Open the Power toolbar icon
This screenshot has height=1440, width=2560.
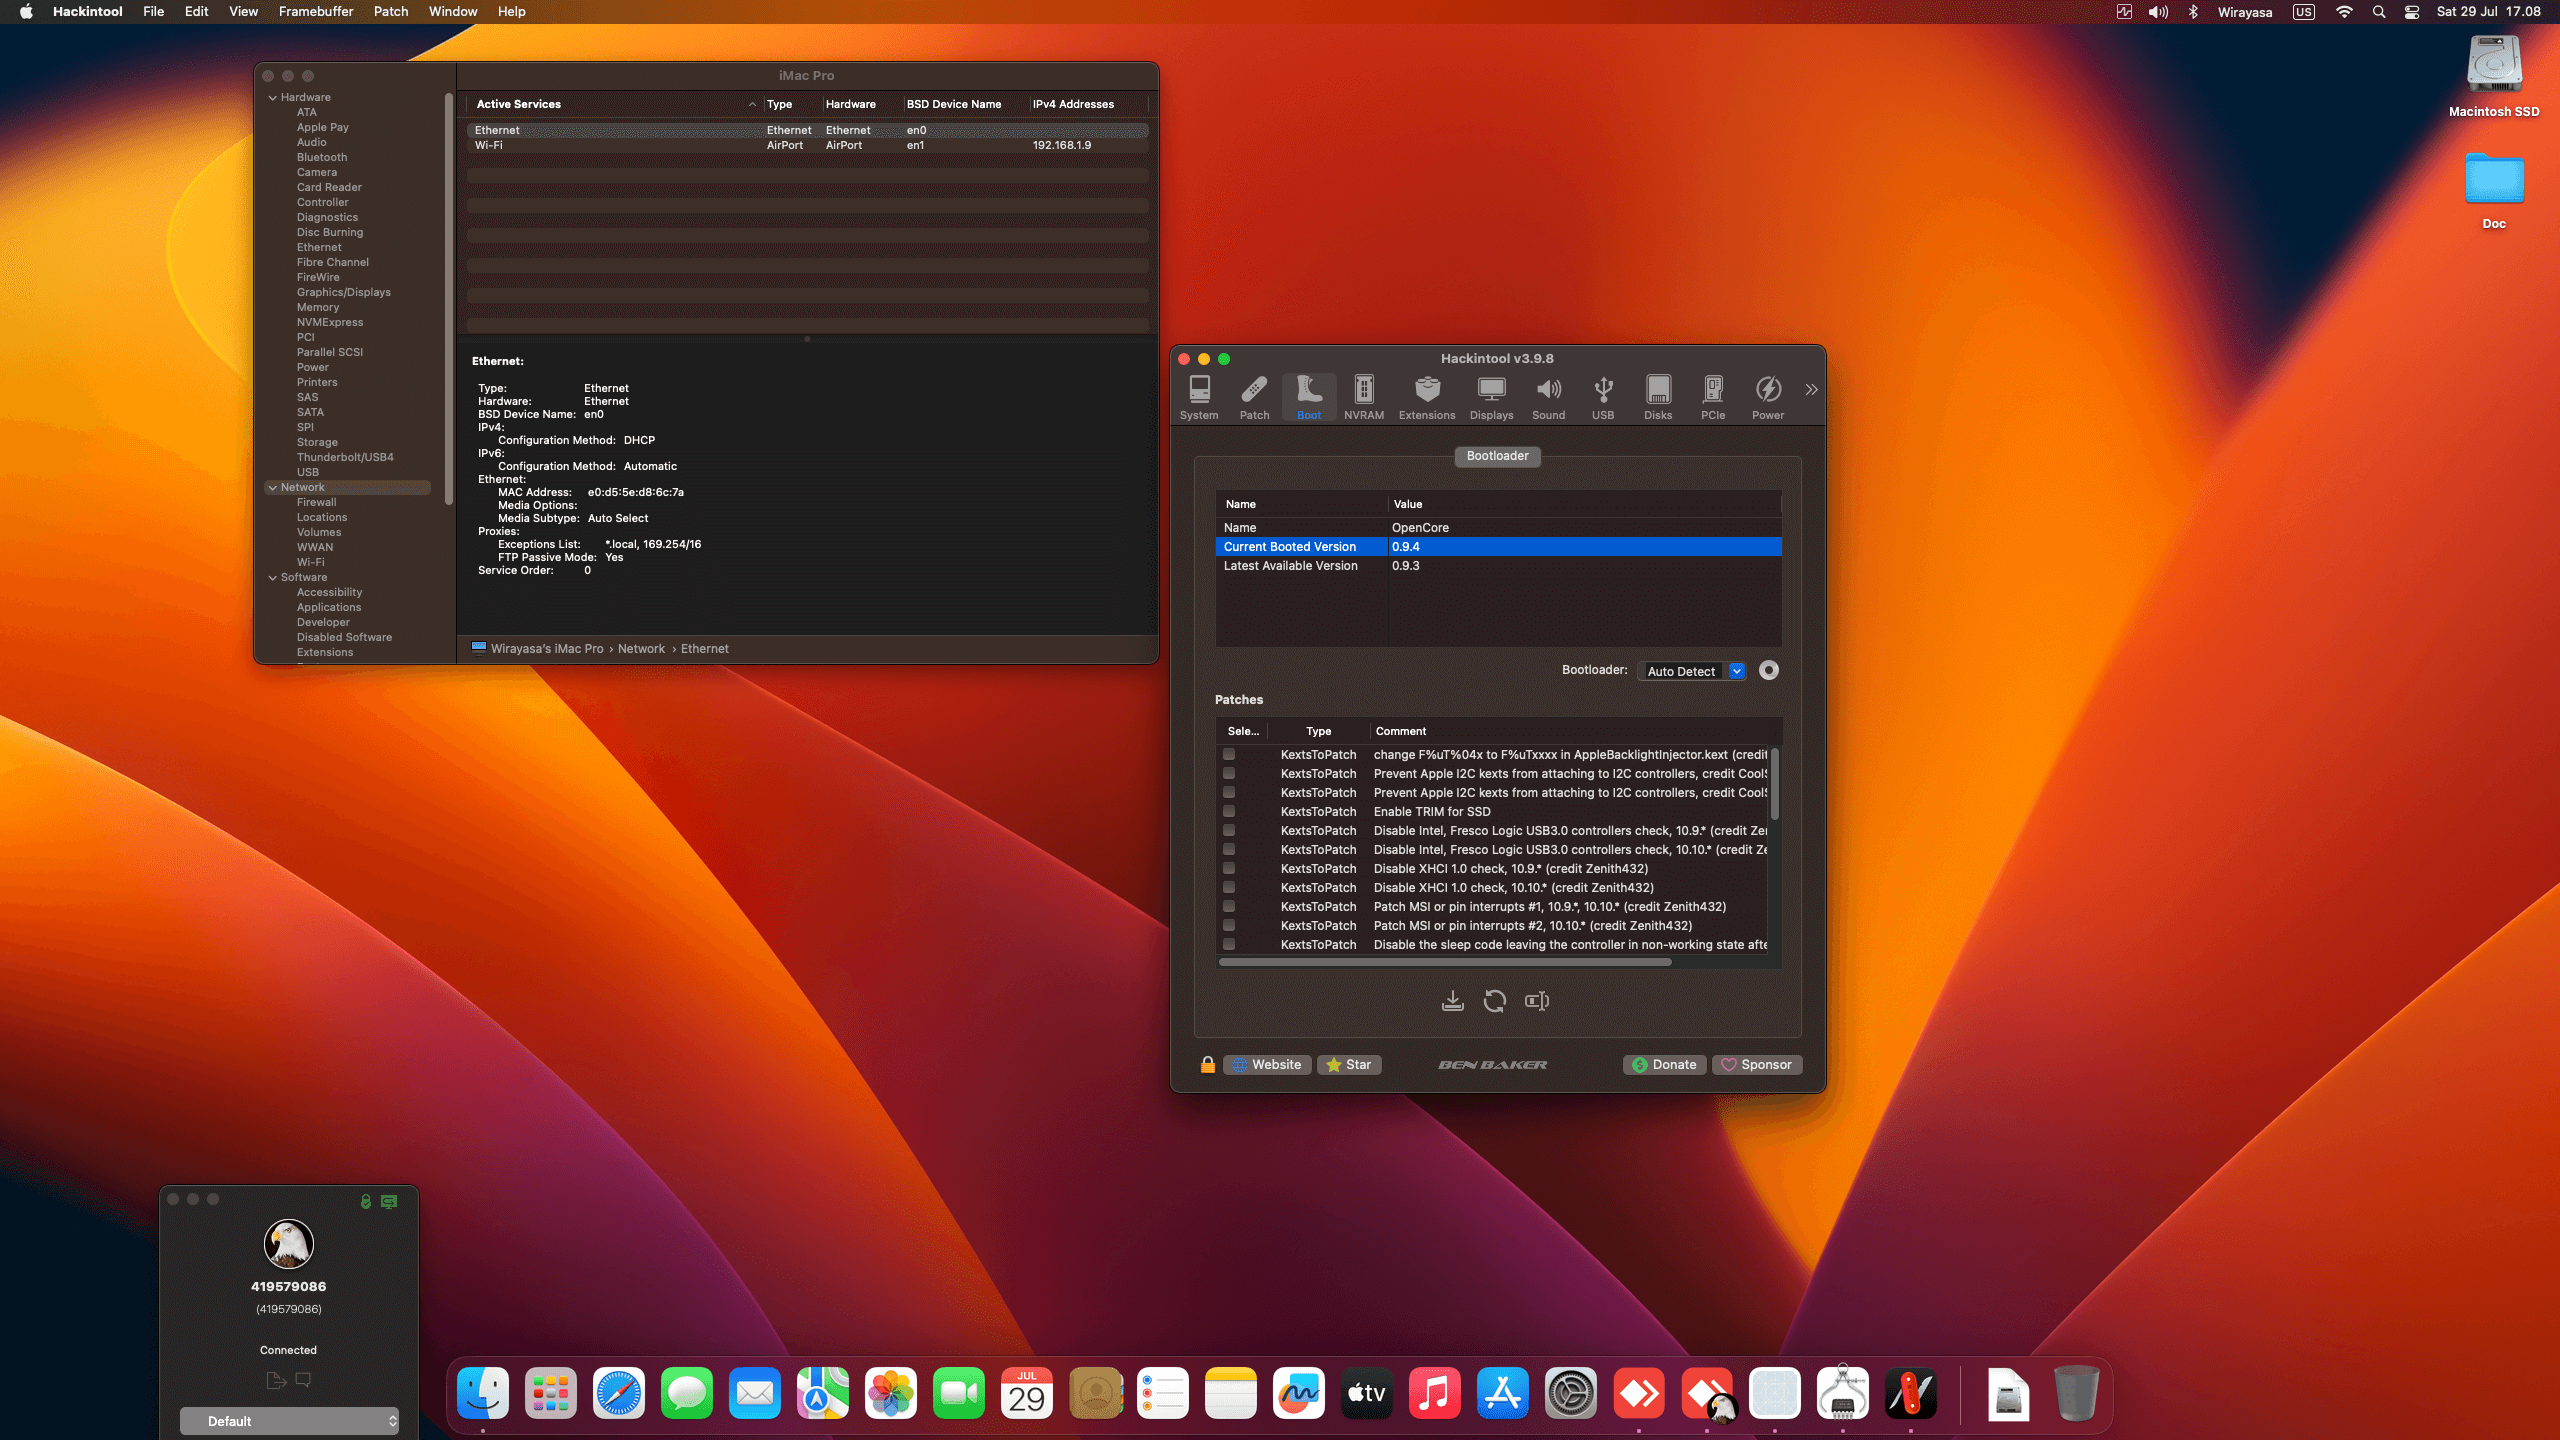tap(1768, 397)
